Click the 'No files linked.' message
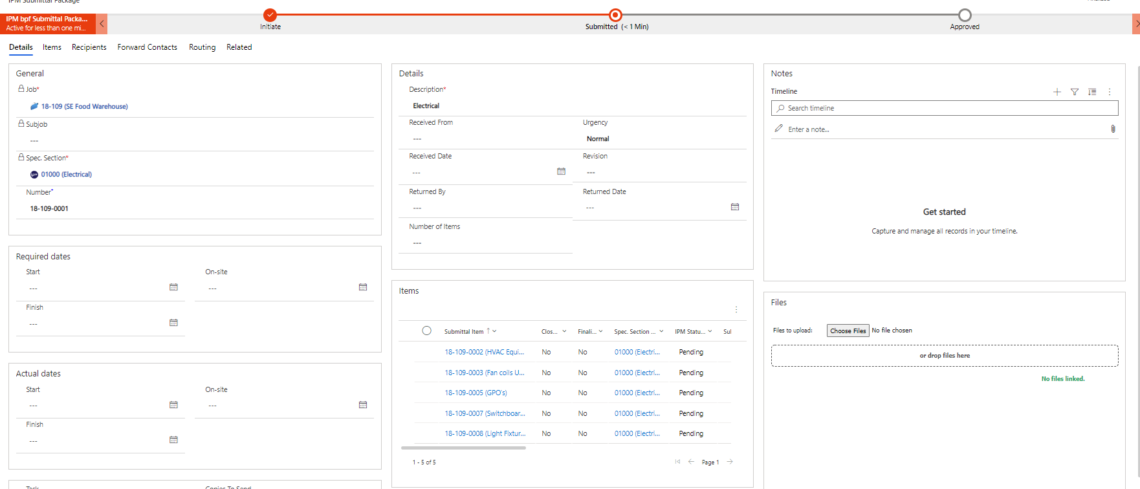The height and width of the screenshot is (489, 1140). (x=1063, y=379)
